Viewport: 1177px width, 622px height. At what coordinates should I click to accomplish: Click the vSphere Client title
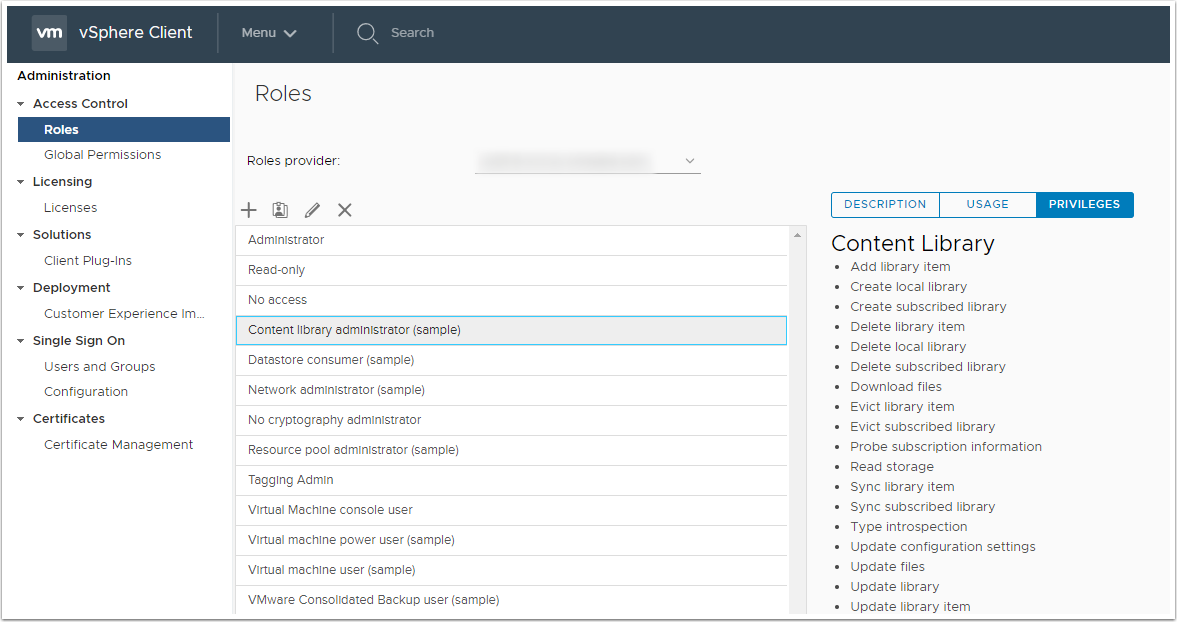click(x=136, y=33)
